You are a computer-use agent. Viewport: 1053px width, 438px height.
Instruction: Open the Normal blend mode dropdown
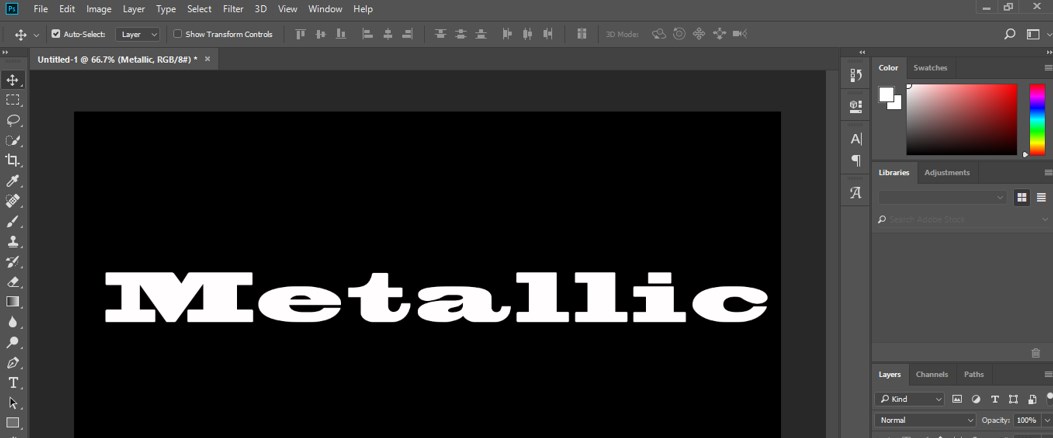pos(925,420)
